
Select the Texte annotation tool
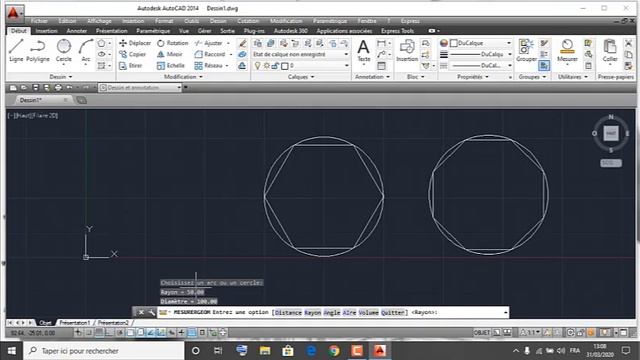pos(363,51)
